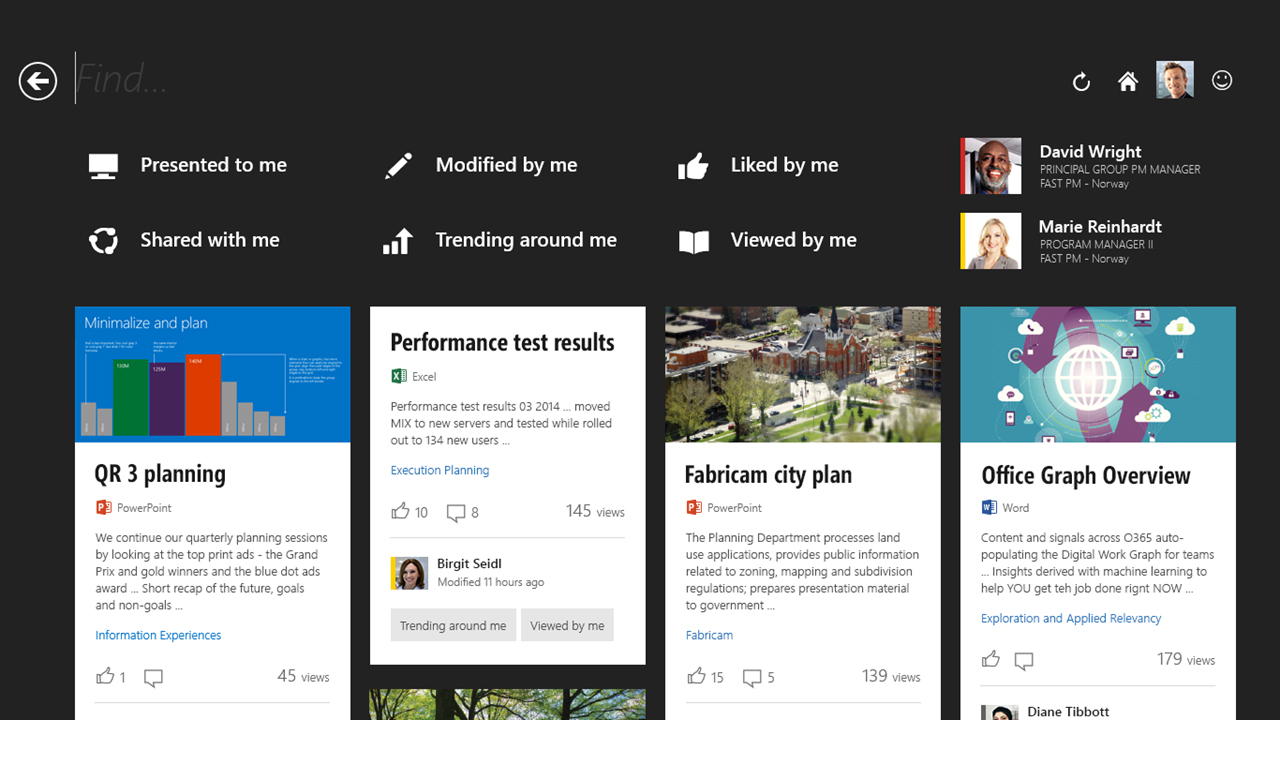Screen dimensions: 1280x768
Task: Like the Fabricam city plan card
Action: tap(696, 676)
